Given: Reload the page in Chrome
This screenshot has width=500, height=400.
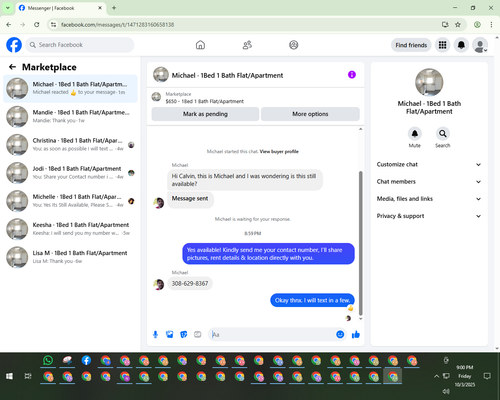Looking at the screenshot, I should (x=37, y=25).
